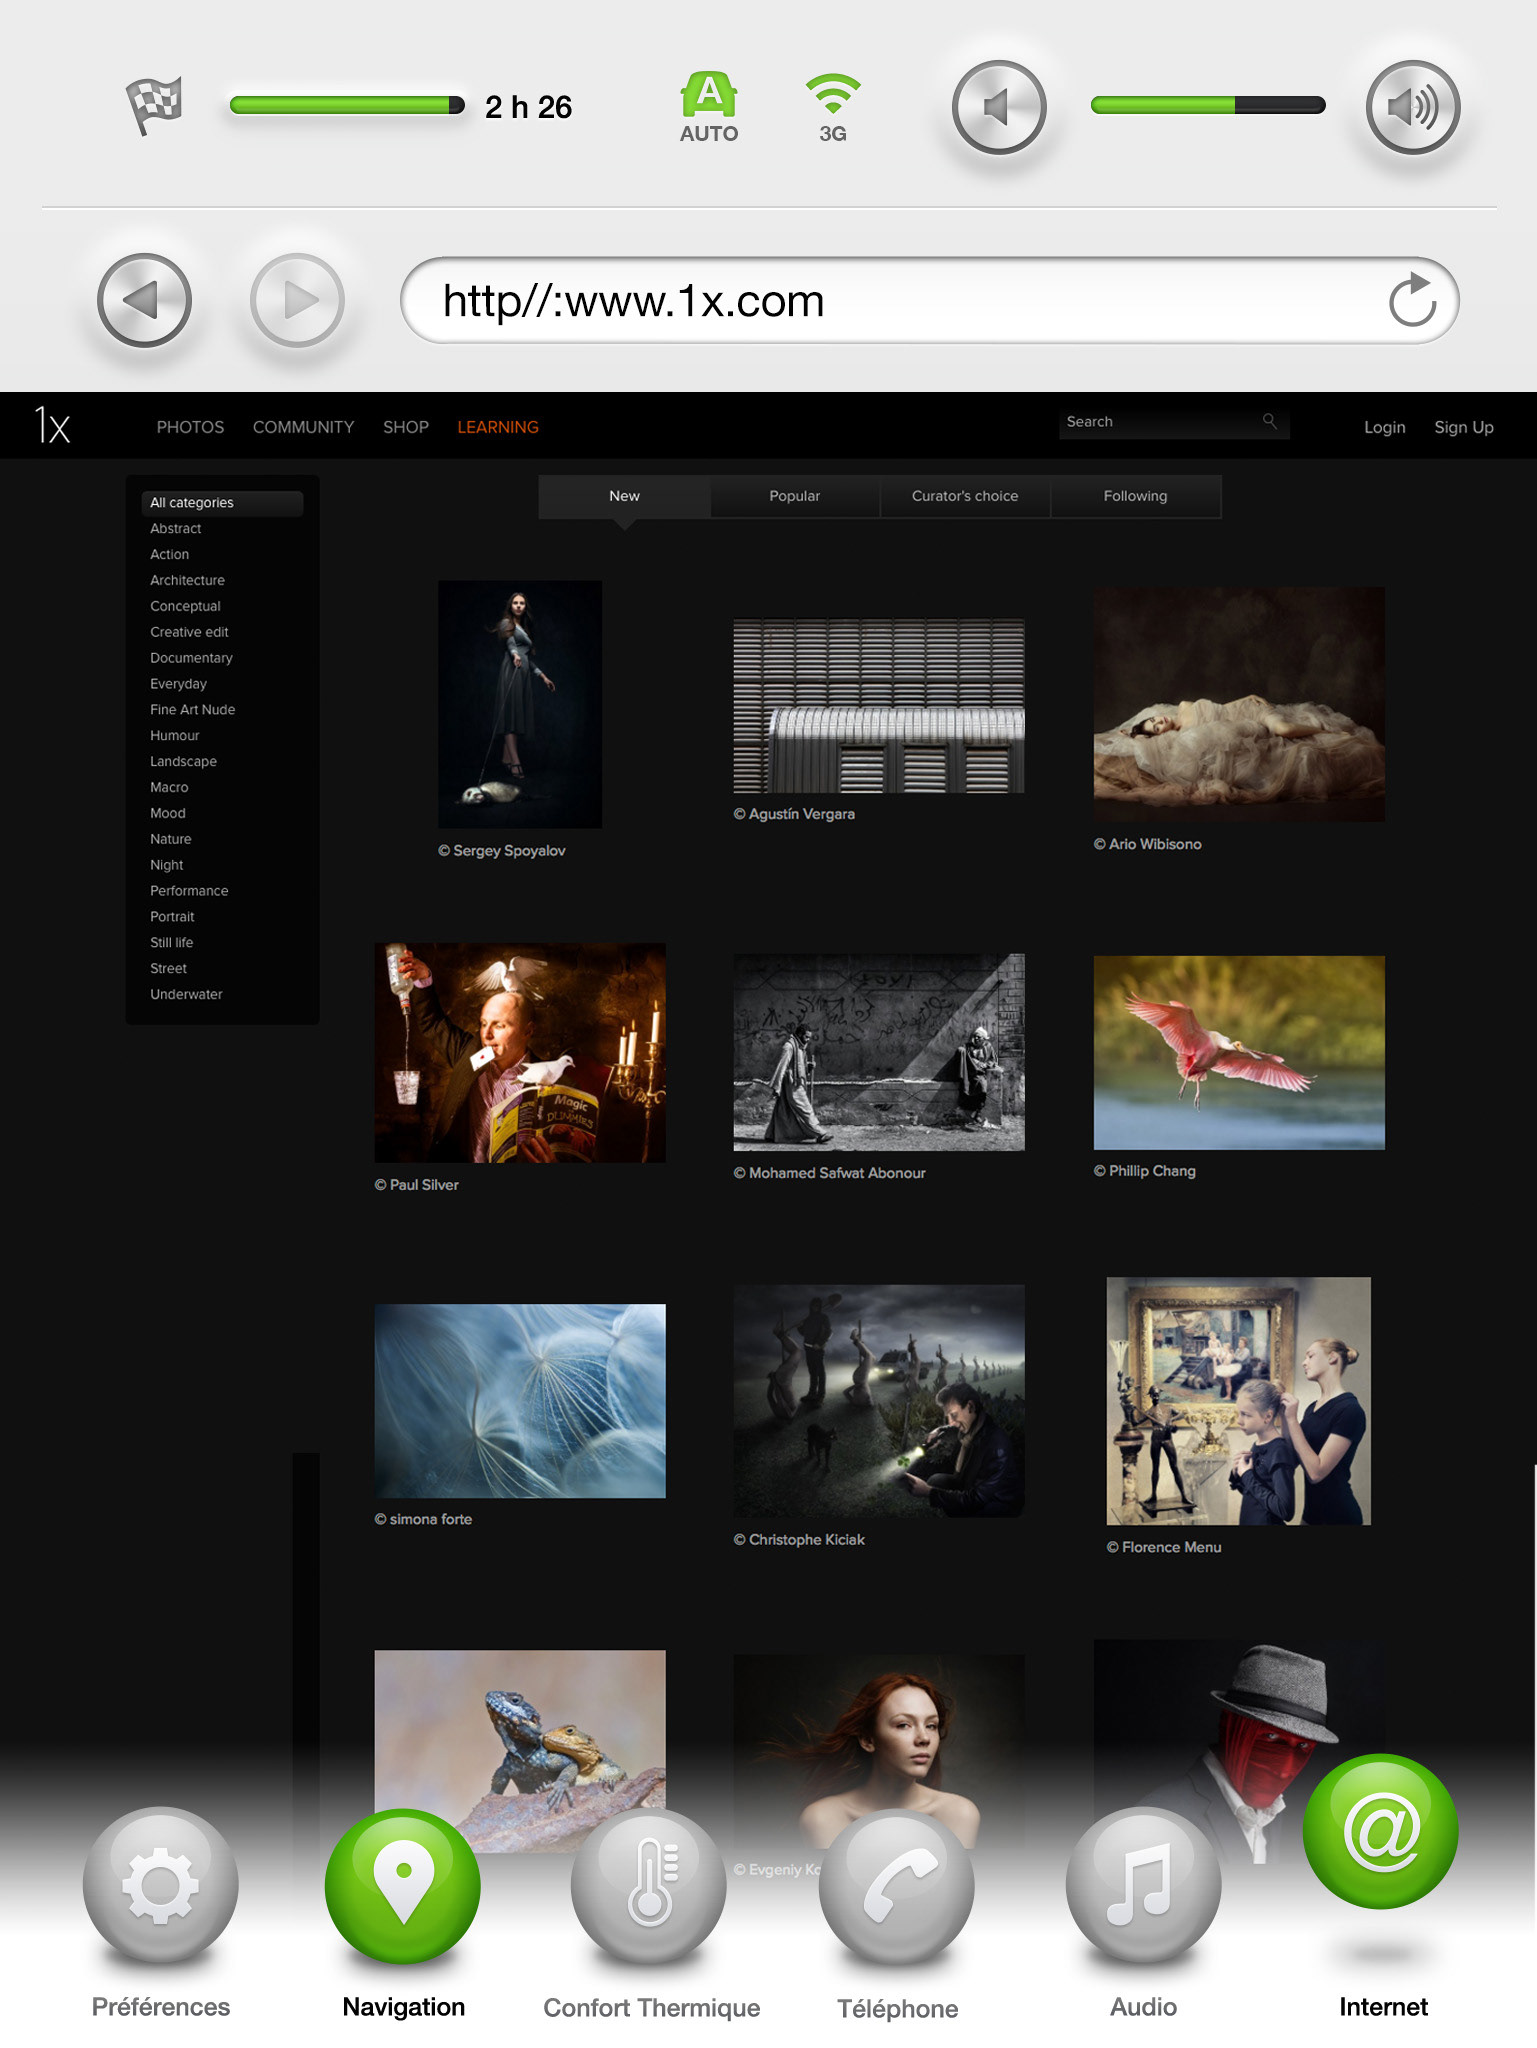Open the Internet @ button
Image resolution: width=1537 pixels, height=2048 pixels.
pos(1381,1831)
